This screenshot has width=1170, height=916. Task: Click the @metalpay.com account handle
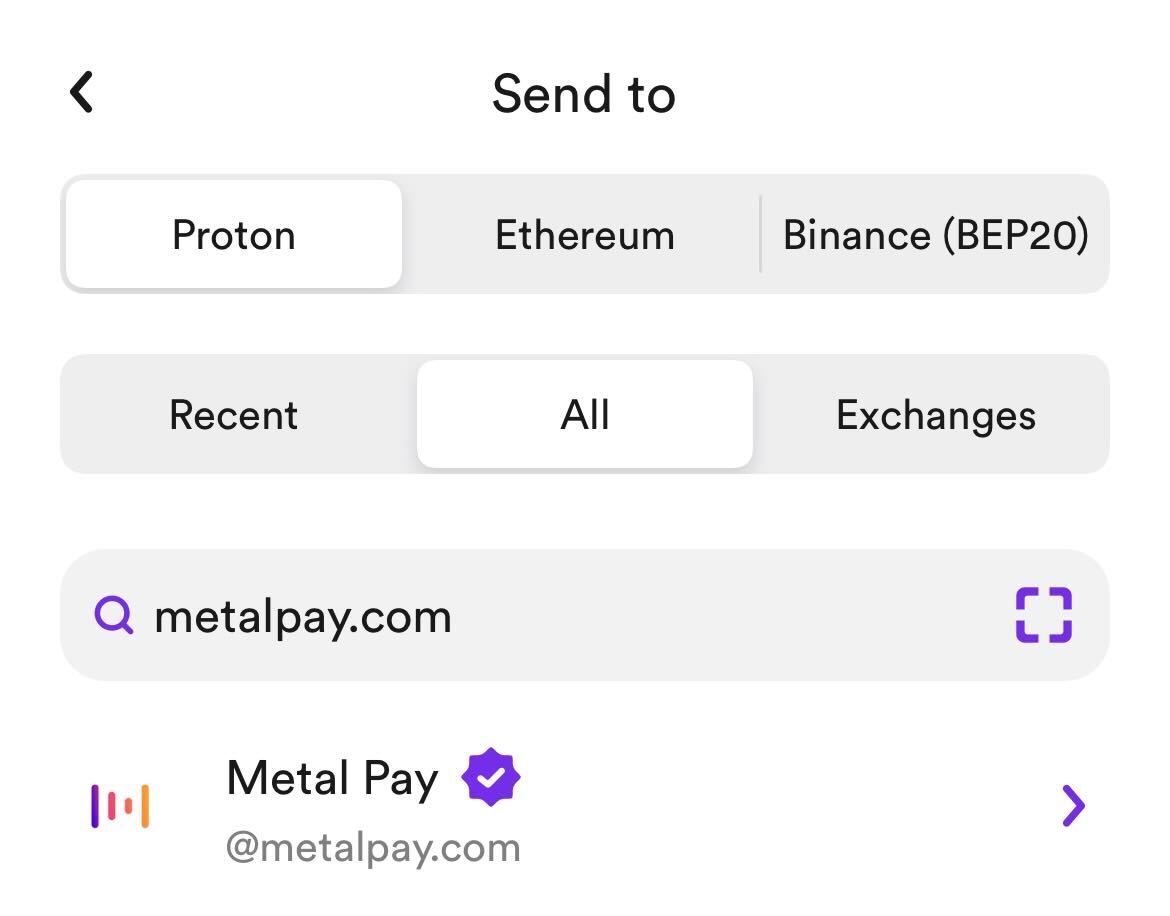tap(373, 848)
